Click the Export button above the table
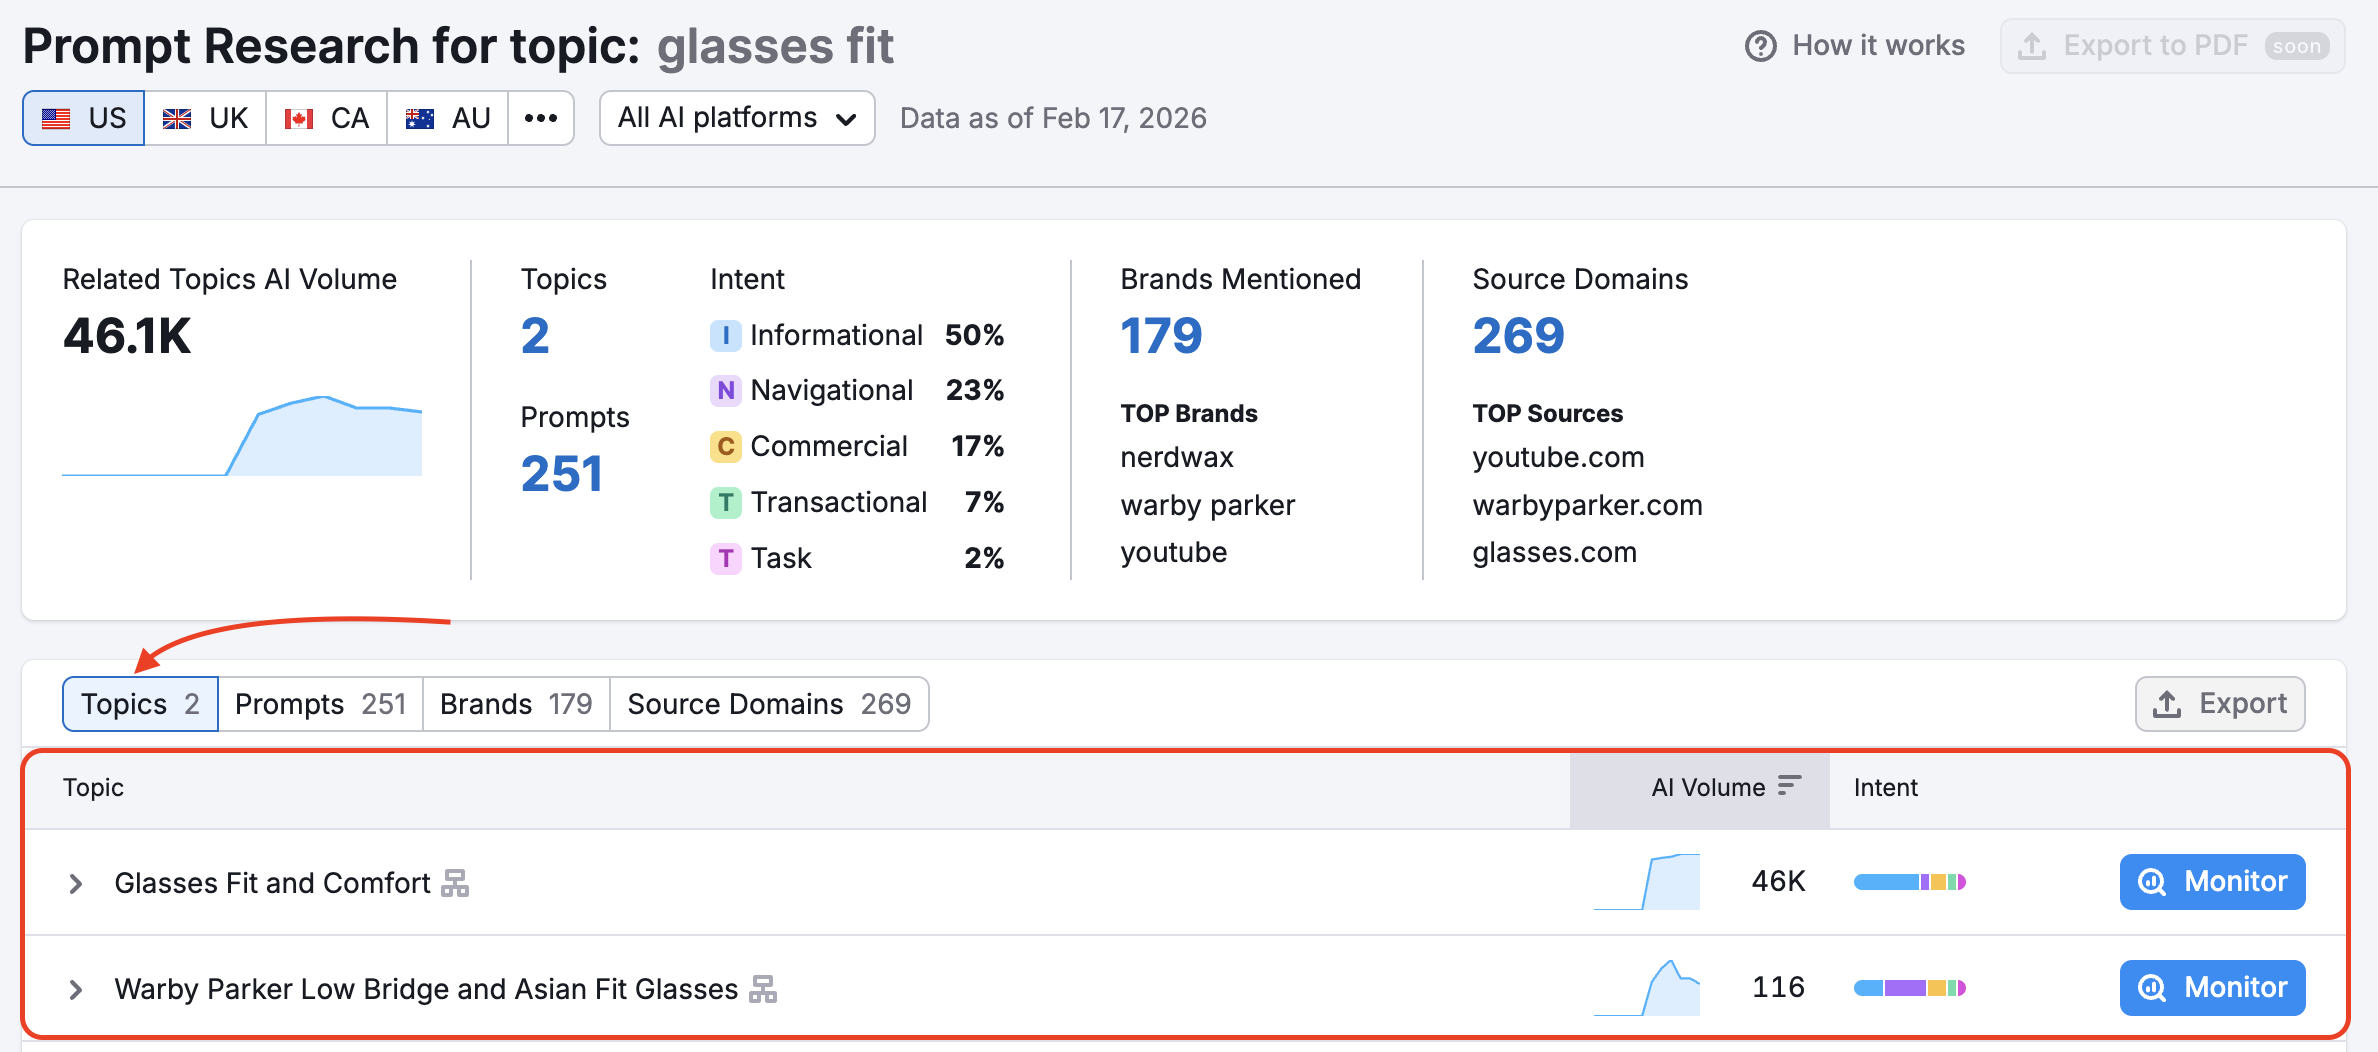 click(x=2220, y=704)
